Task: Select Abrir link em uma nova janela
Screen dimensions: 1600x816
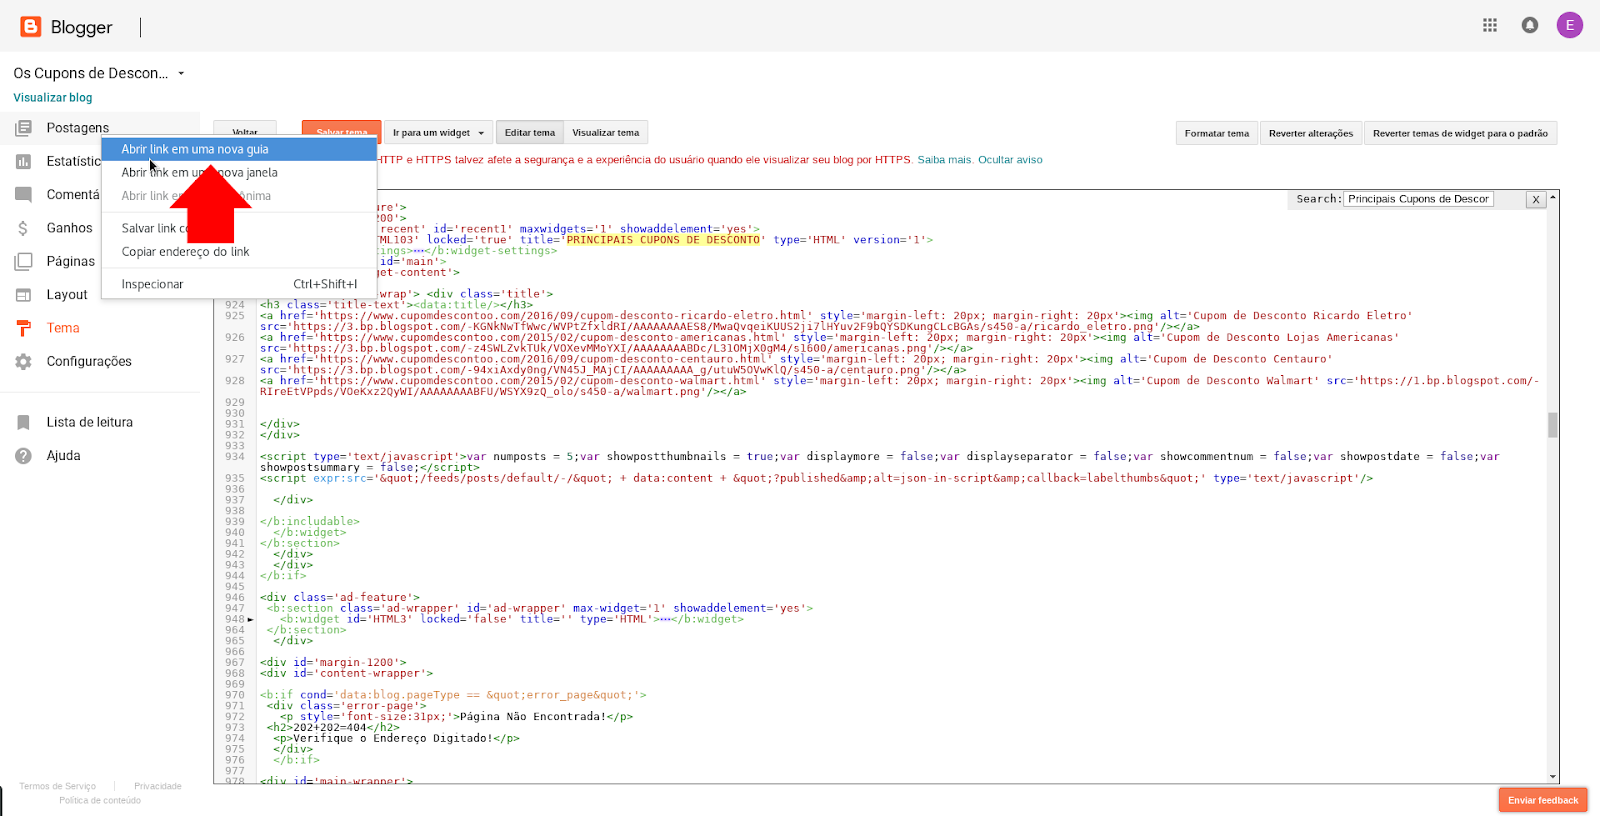Action: [239, 172]
